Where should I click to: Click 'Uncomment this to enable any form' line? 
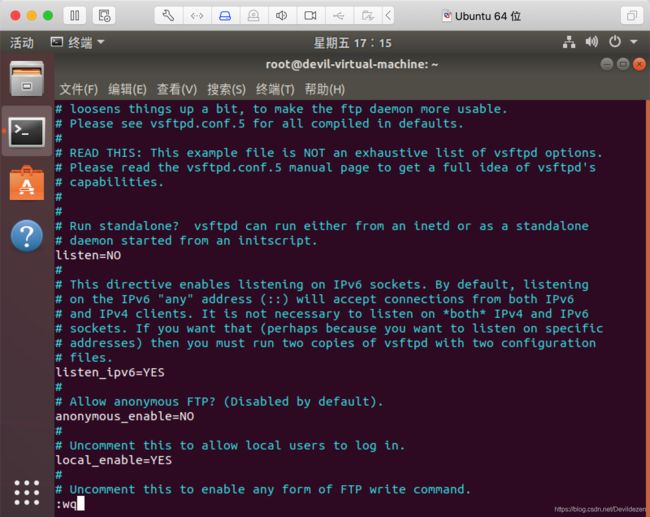tap(263, 489)
